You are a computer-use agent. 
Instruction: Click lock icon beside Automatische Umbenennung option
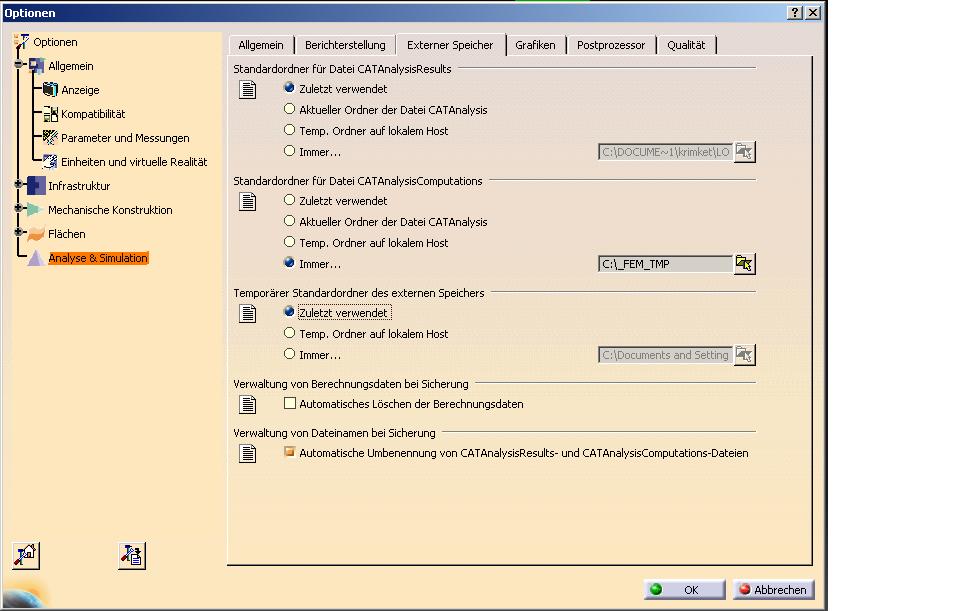point(247,453)
